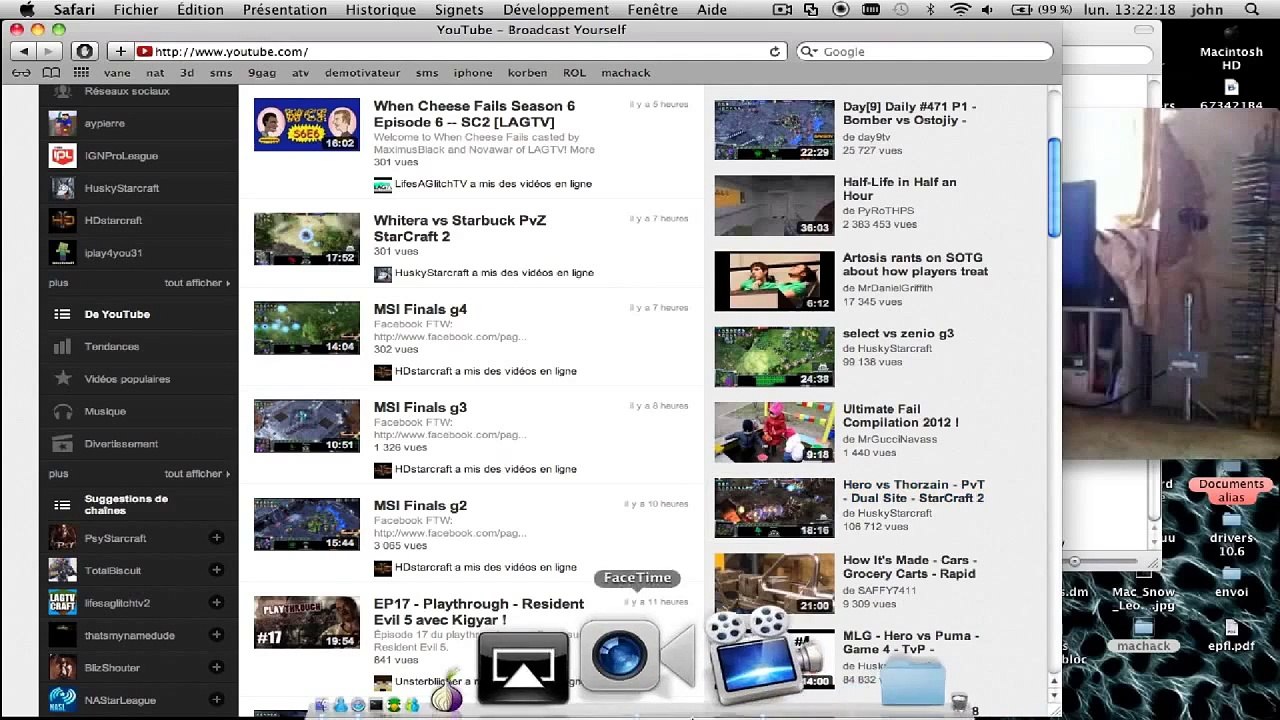Open the blue folder stack in Dock
The image size is (1280, 720).
click(x=913, y=683)
